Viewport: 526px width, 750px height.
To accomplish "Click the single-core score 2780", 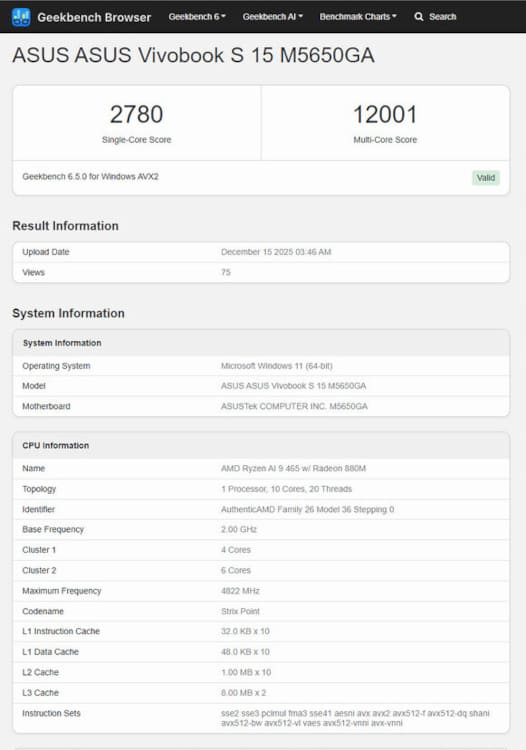I will 136,114.
